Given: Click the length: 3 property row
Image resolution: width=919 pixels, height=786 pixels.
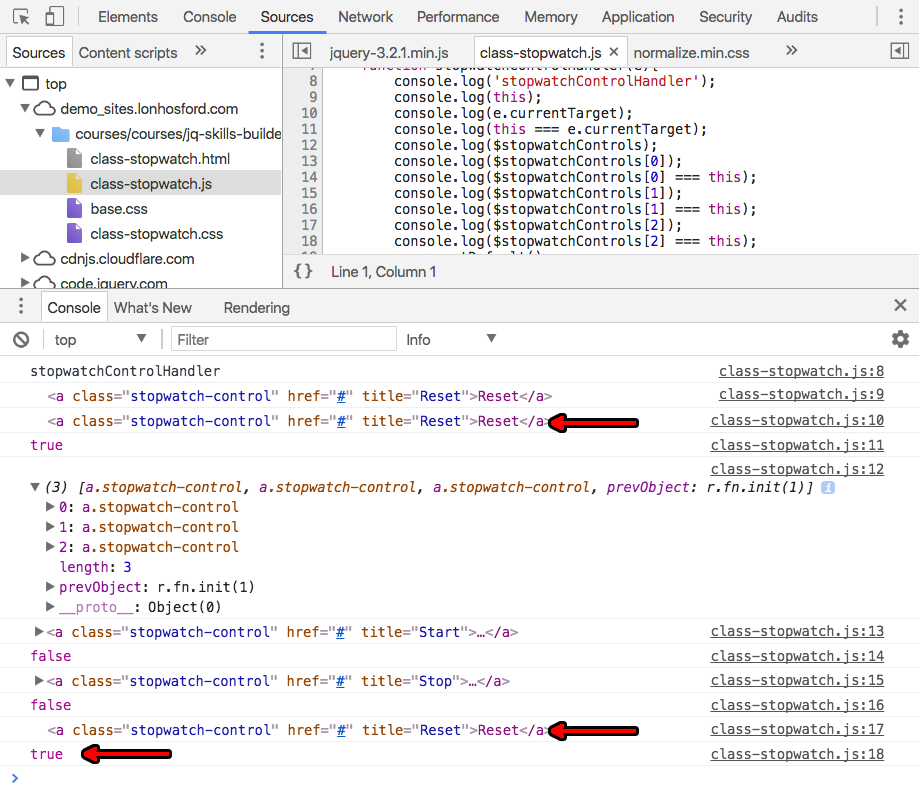Looking at the screenshot, I should tap(95, 567).
